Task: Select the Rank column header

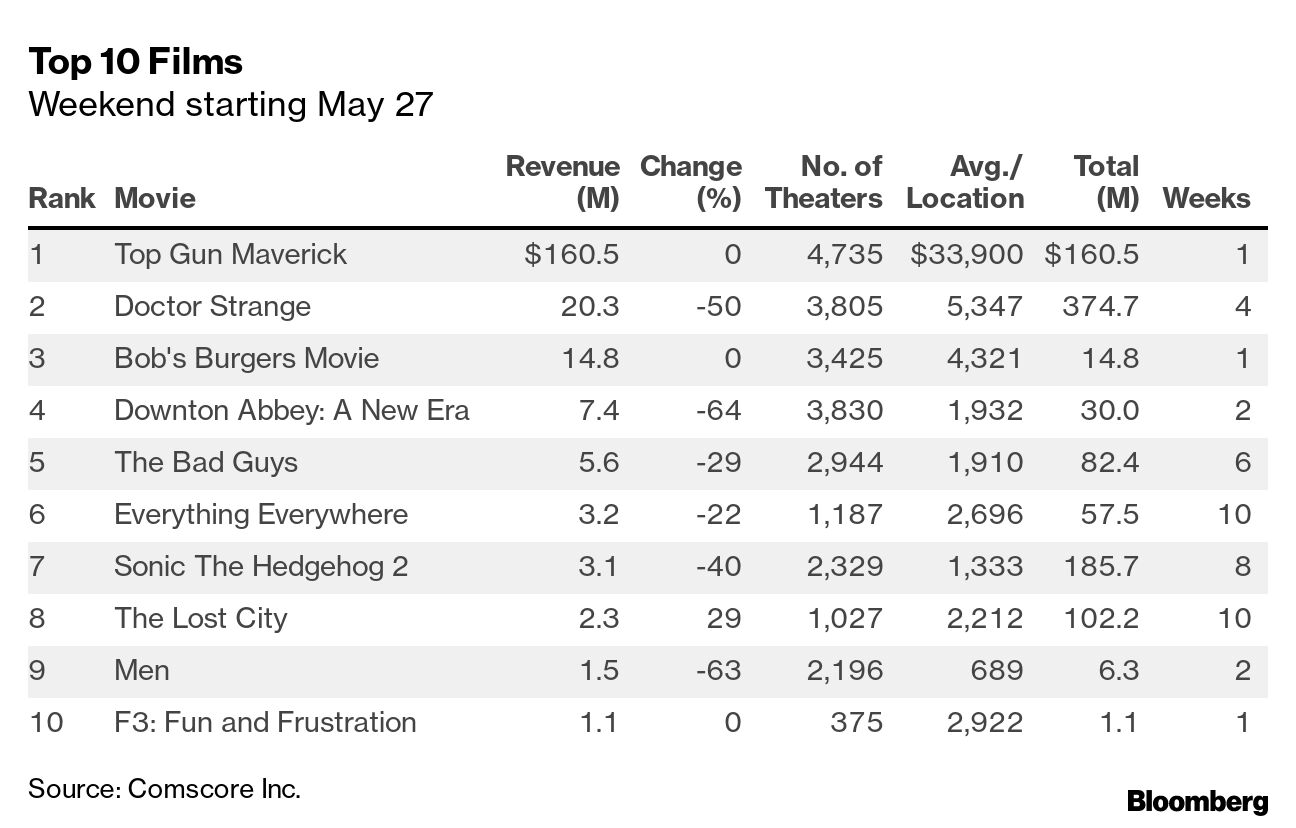Action: pos(62,198)
